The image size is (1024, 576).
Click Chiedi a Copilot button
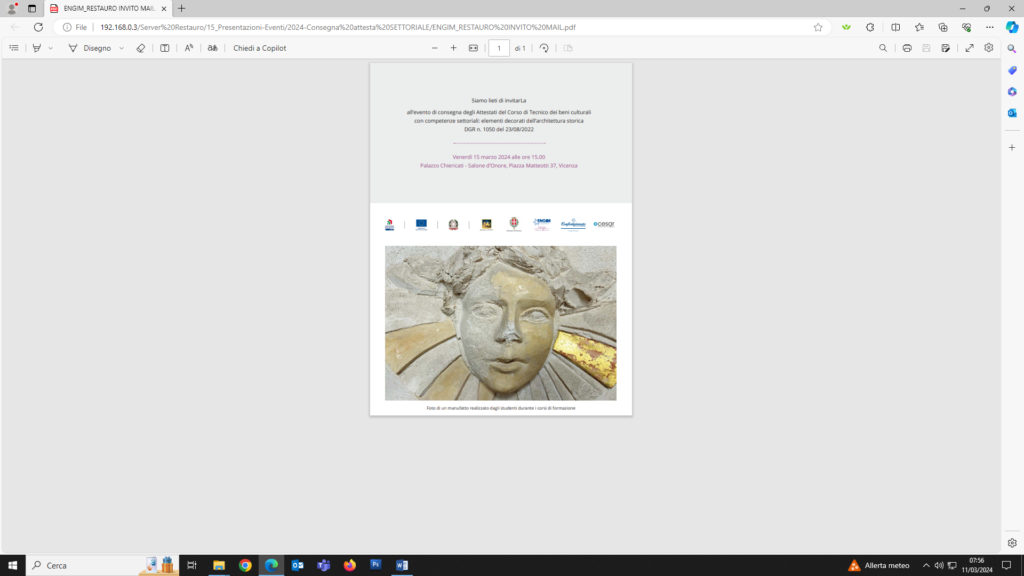(x=260, y=48)
